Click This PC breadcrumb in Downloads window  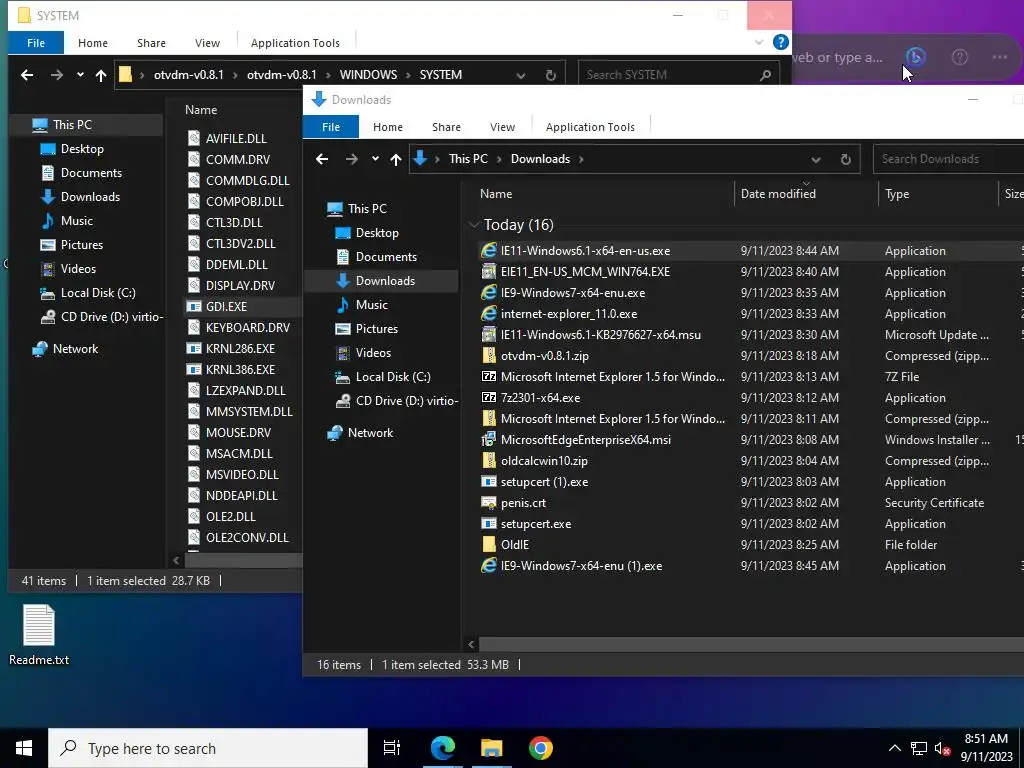(468, 159)
